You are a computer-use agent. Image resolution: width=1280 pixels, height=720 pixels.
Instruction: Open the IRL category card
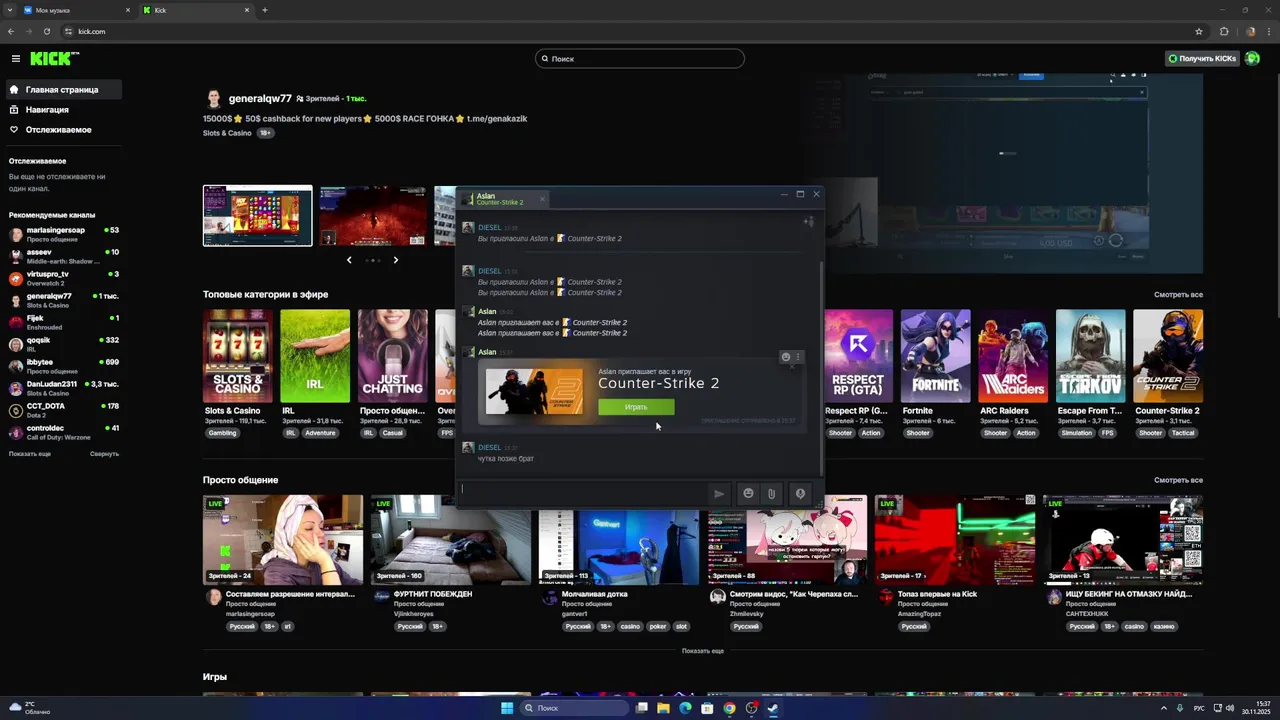pos(315,356)
